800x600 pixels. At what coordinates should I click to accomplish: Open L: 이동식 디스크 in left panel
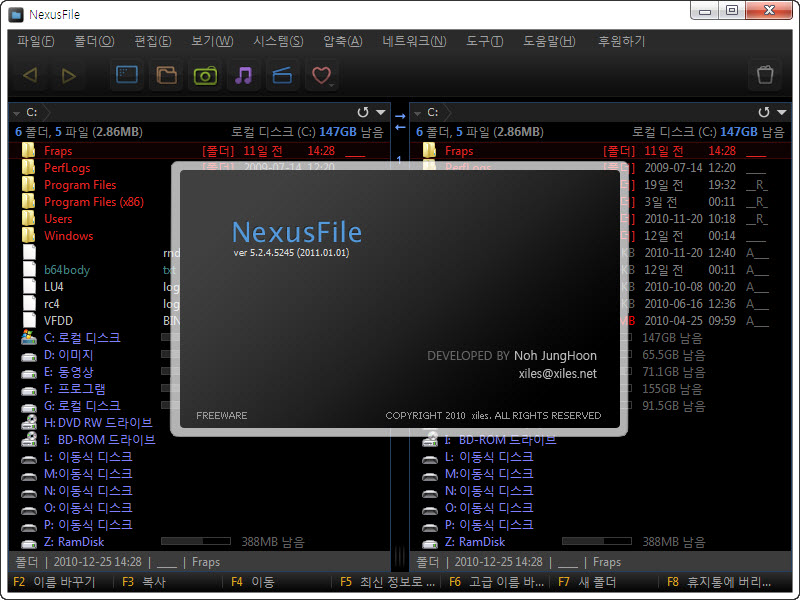[88, 457]
